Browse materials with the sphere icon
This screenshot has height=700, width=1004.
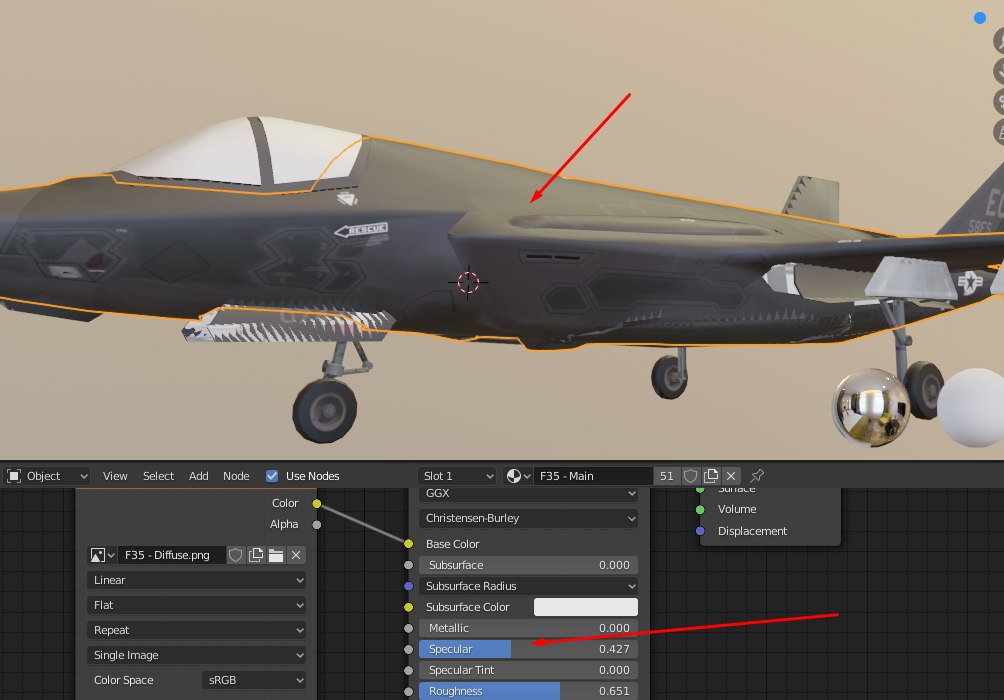click(518, 476)
